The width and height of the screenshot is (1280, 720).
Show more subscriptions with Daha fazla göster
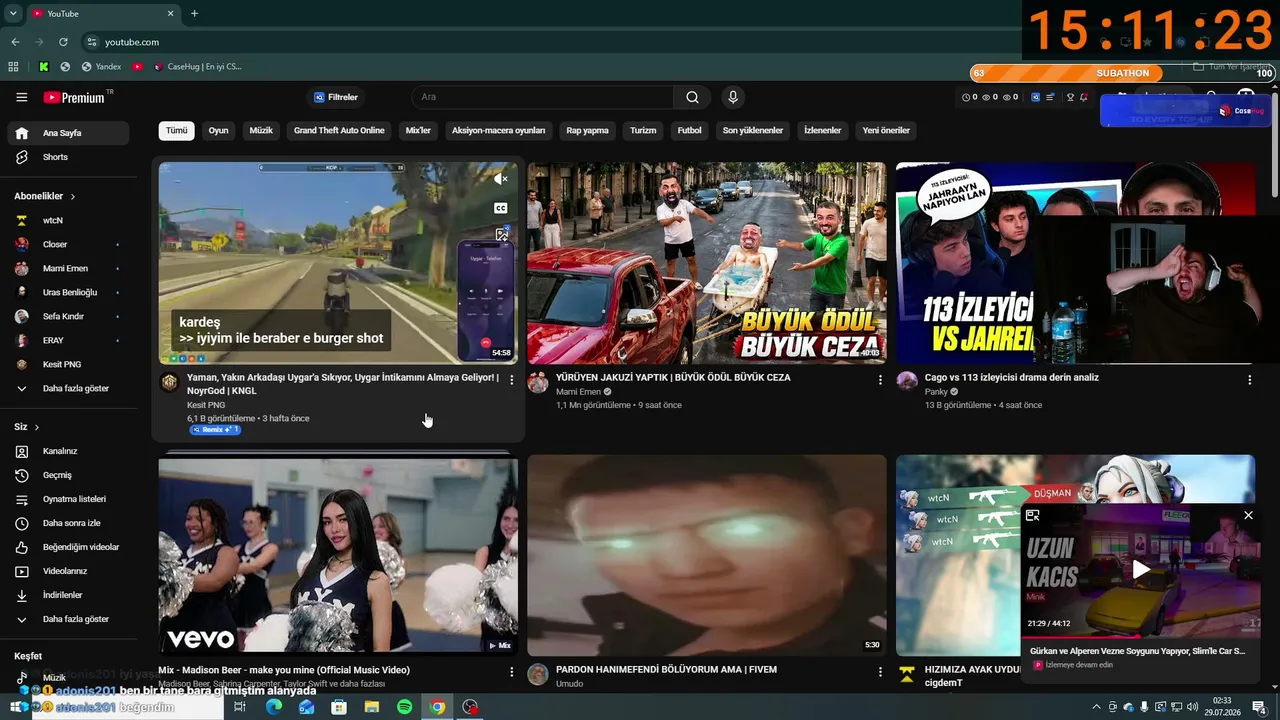[x=69, y=388]
